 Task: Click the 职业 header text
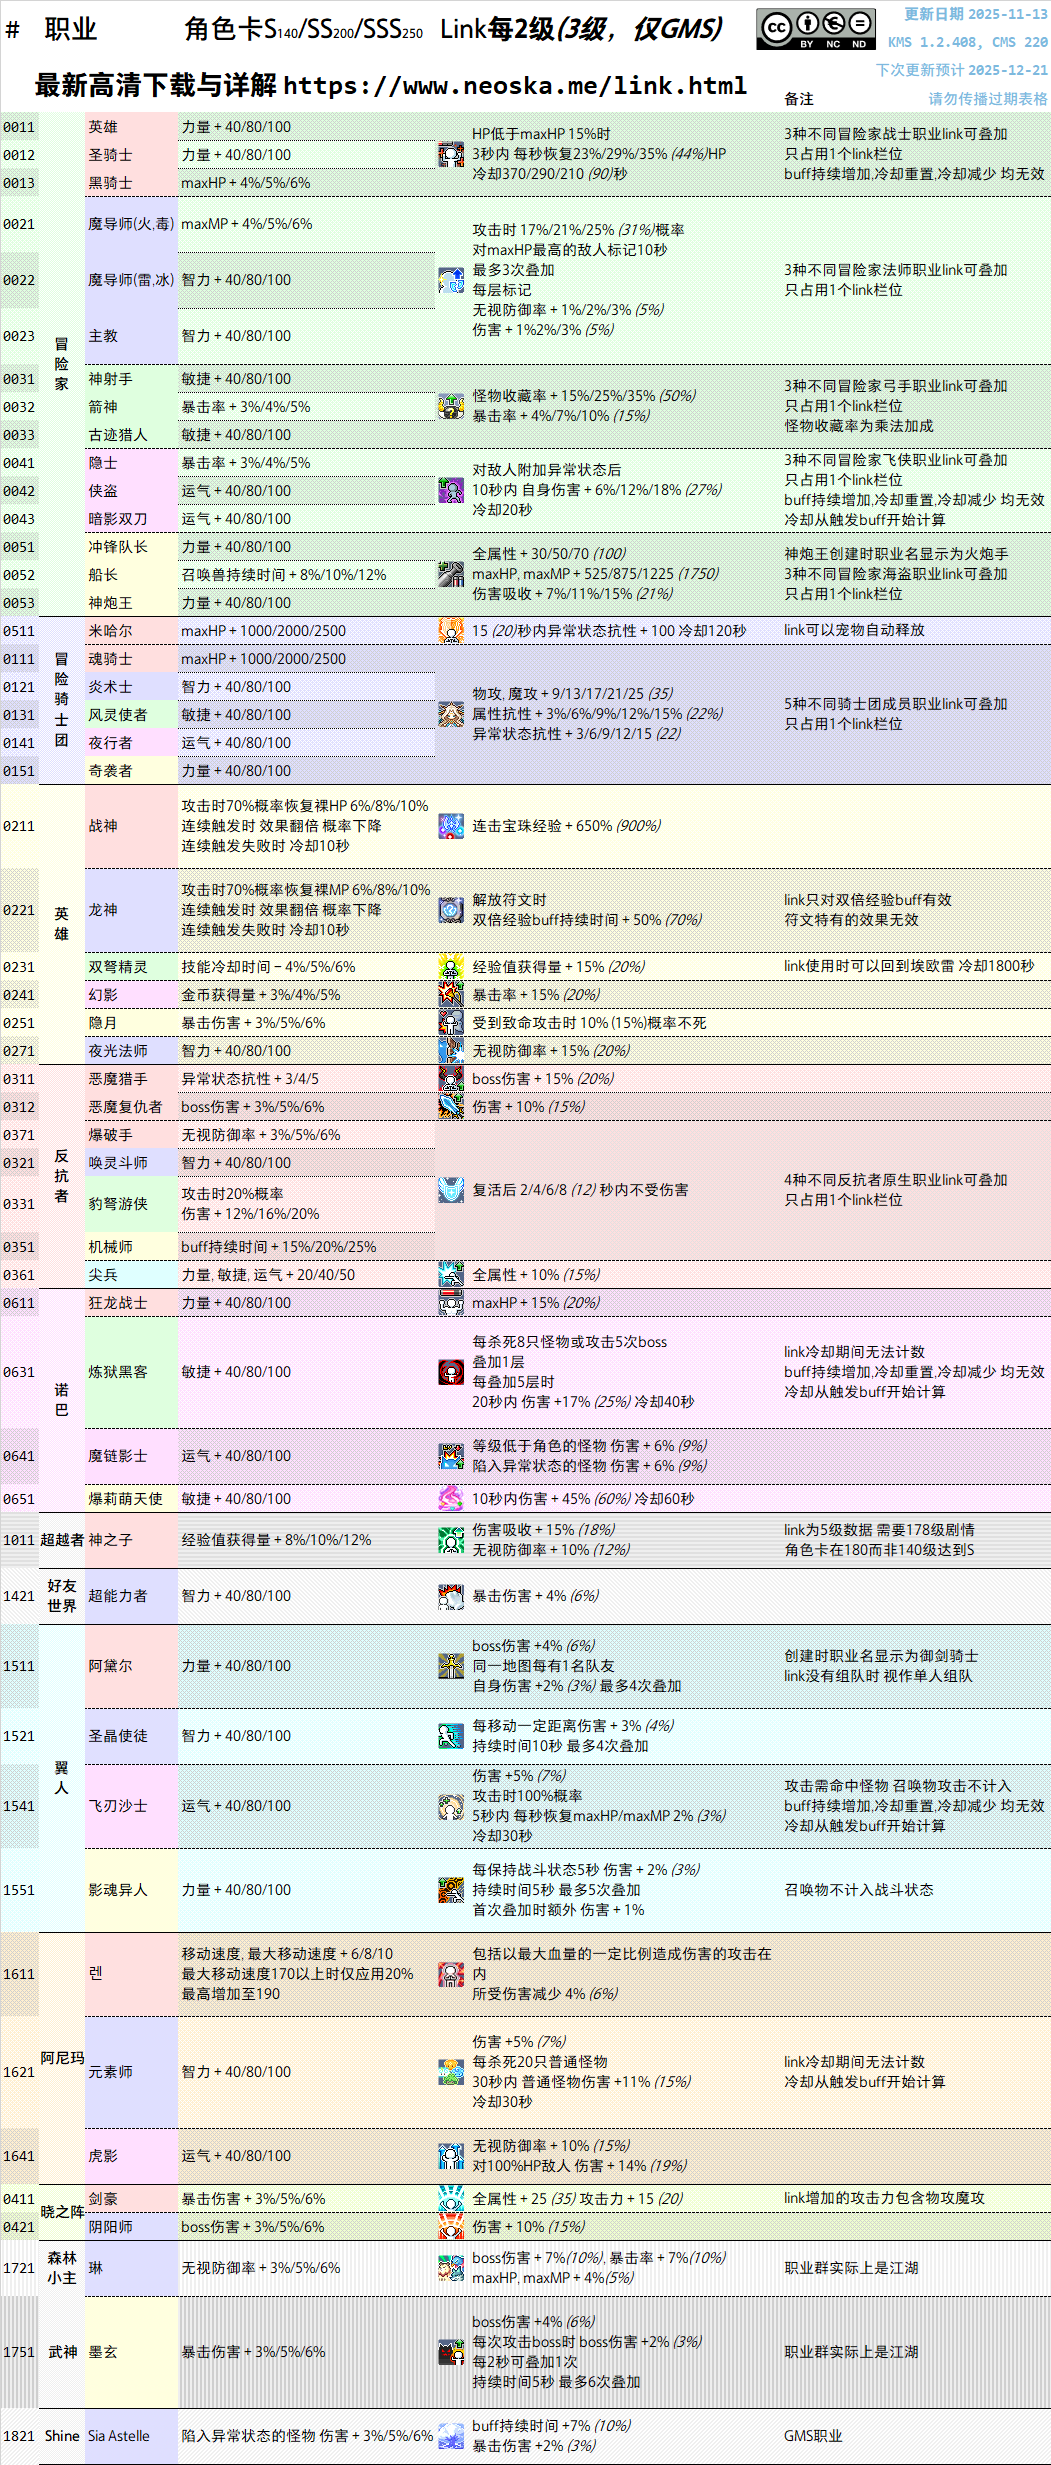(70, 29)
